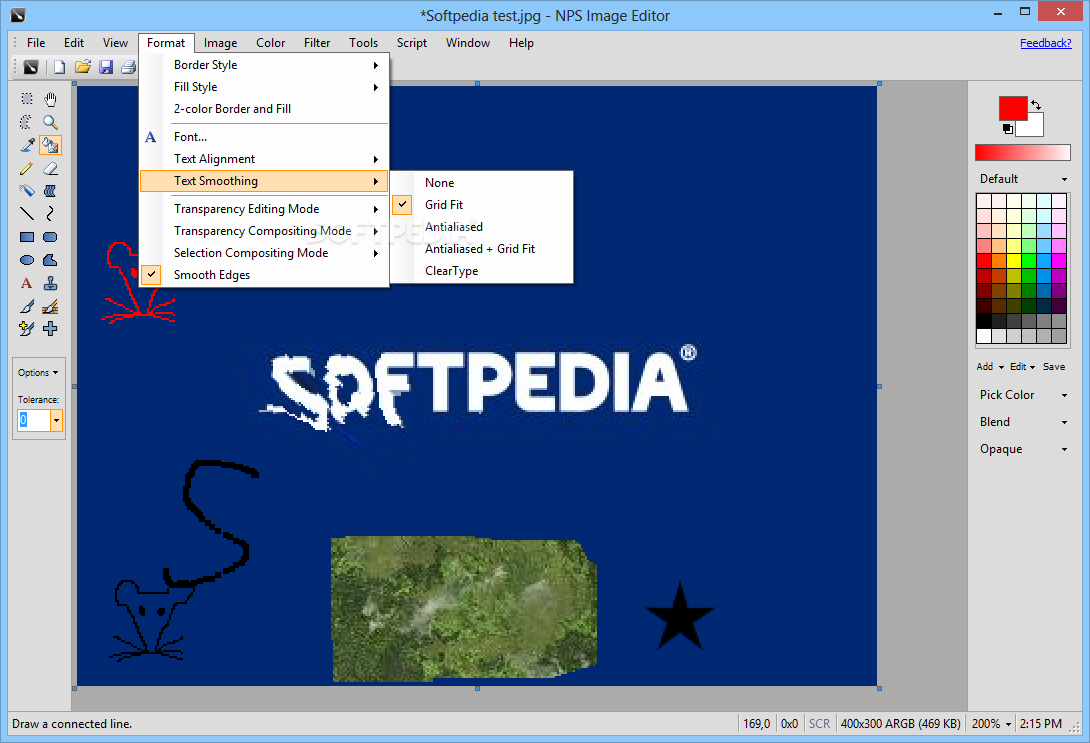Expand the Text Alignment submenu
The height and width of the screenshot is (743, 1090).
pos(264,159)
